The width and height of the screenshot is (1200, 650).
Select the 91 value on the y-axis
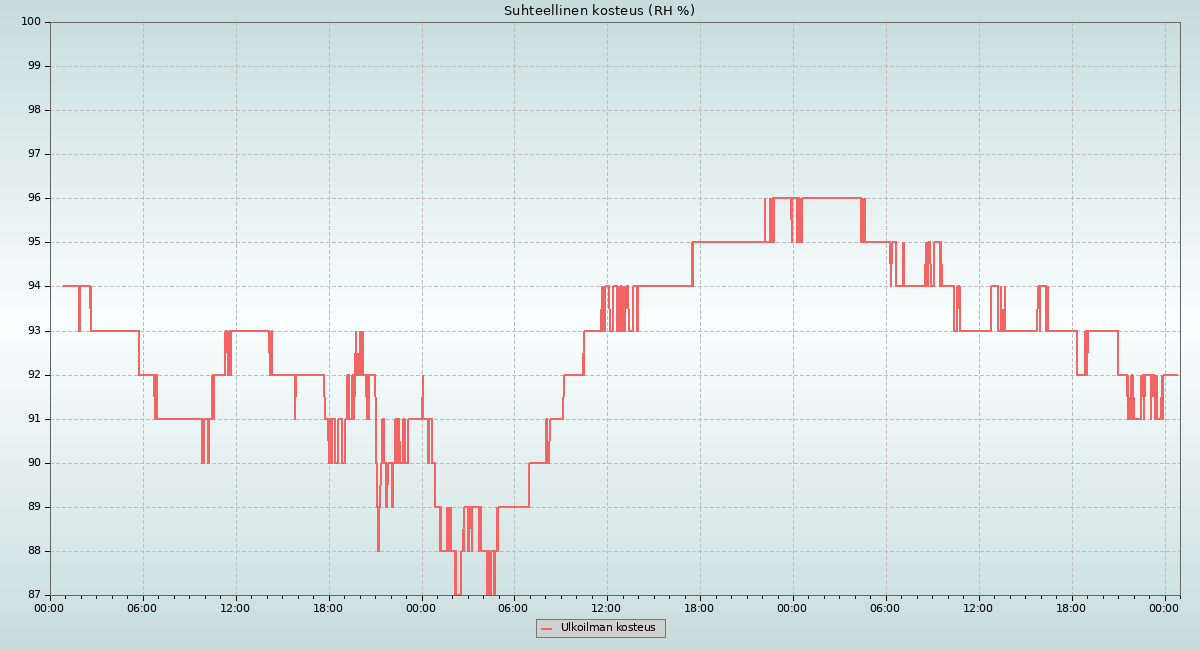pos(34,419)
